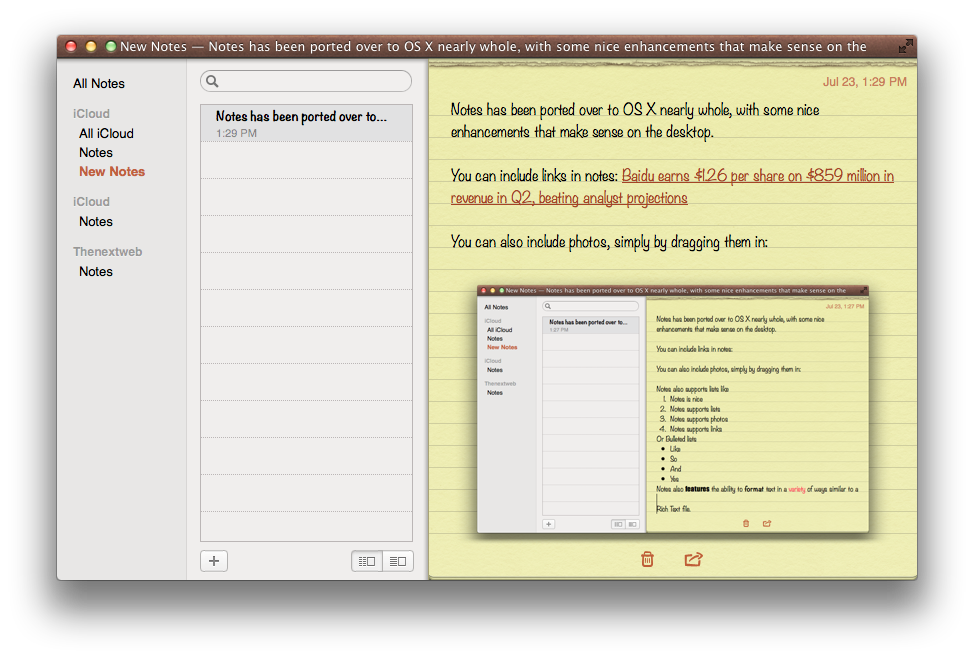Select note 'Notes has been ported over to...'
974x659 pixels.
[x=306, y=123]
